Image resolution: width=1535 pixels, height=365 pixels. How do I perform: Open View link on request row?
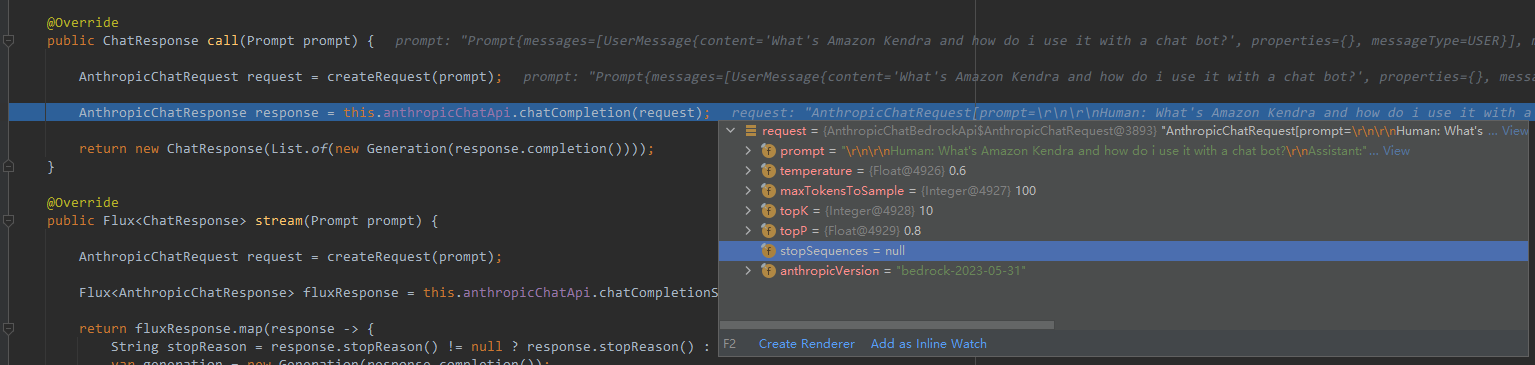point(1515,131)
